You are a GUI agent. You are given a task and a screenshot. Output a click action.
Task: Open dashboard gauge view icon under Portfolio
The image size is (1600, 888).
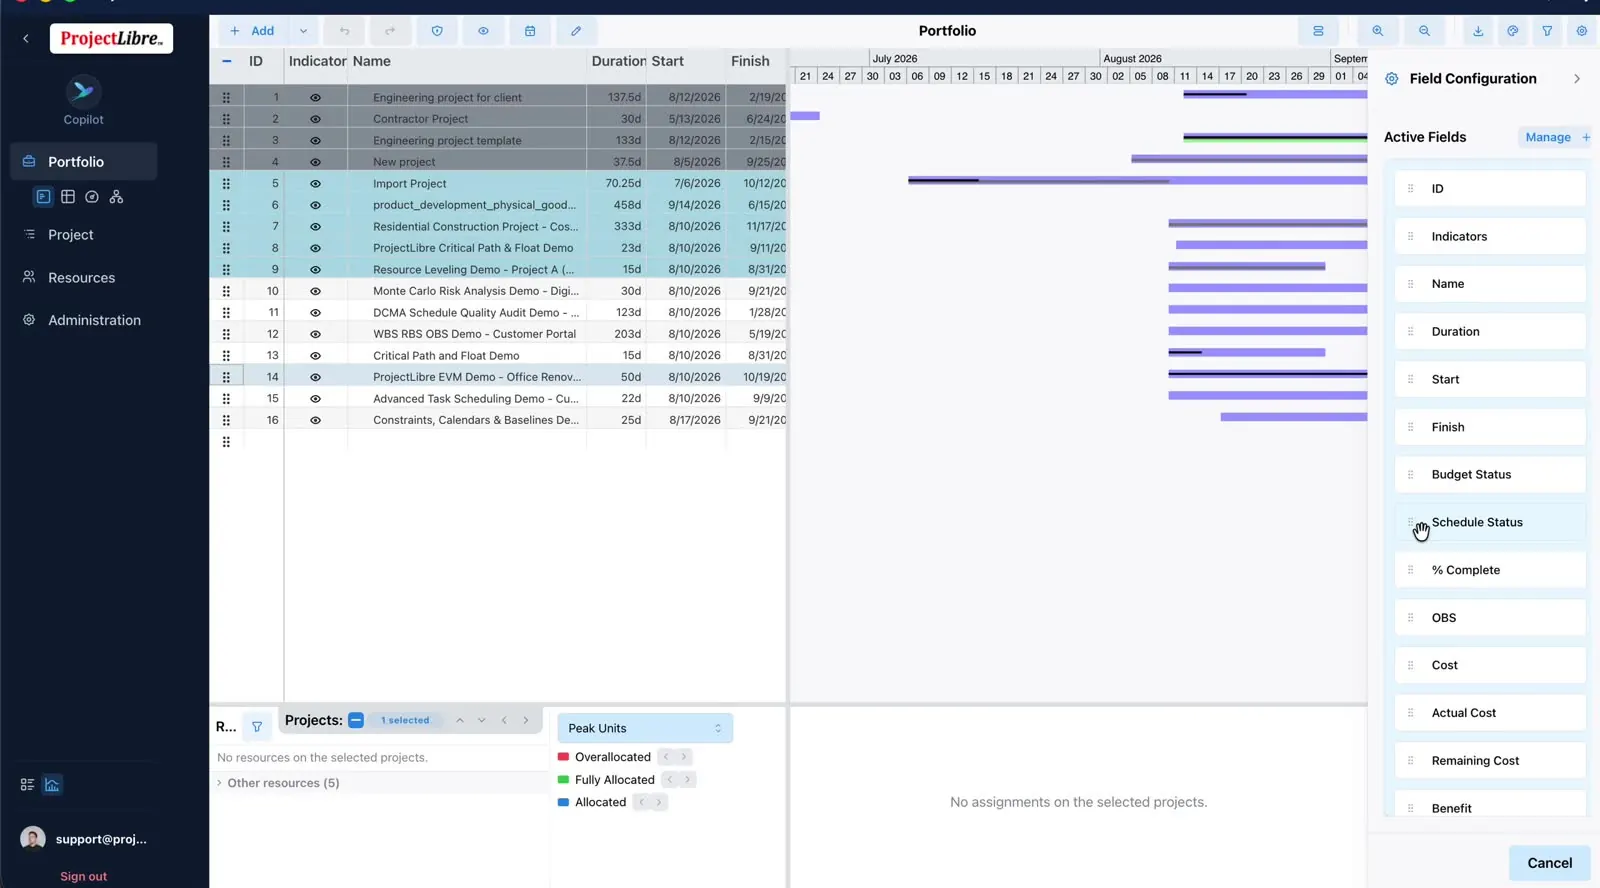(92, 197)
